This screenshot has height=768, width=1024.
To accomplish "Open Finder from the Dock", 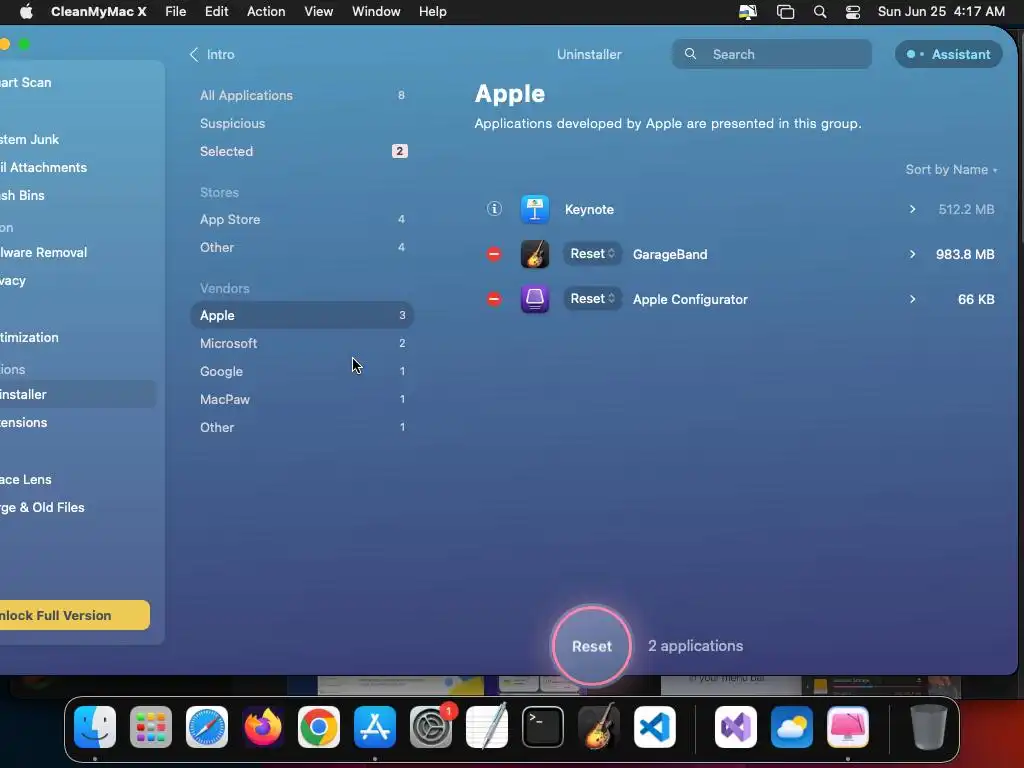I will point(95,727).
